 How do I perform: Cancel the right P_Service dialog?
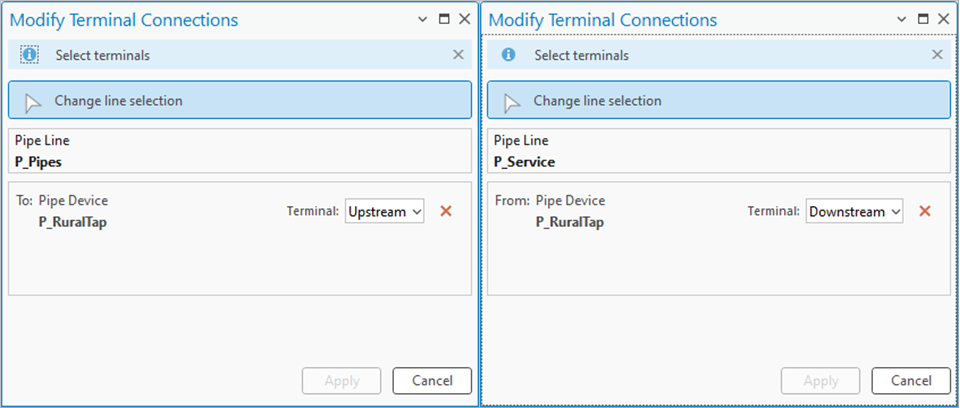coord(910,380)
